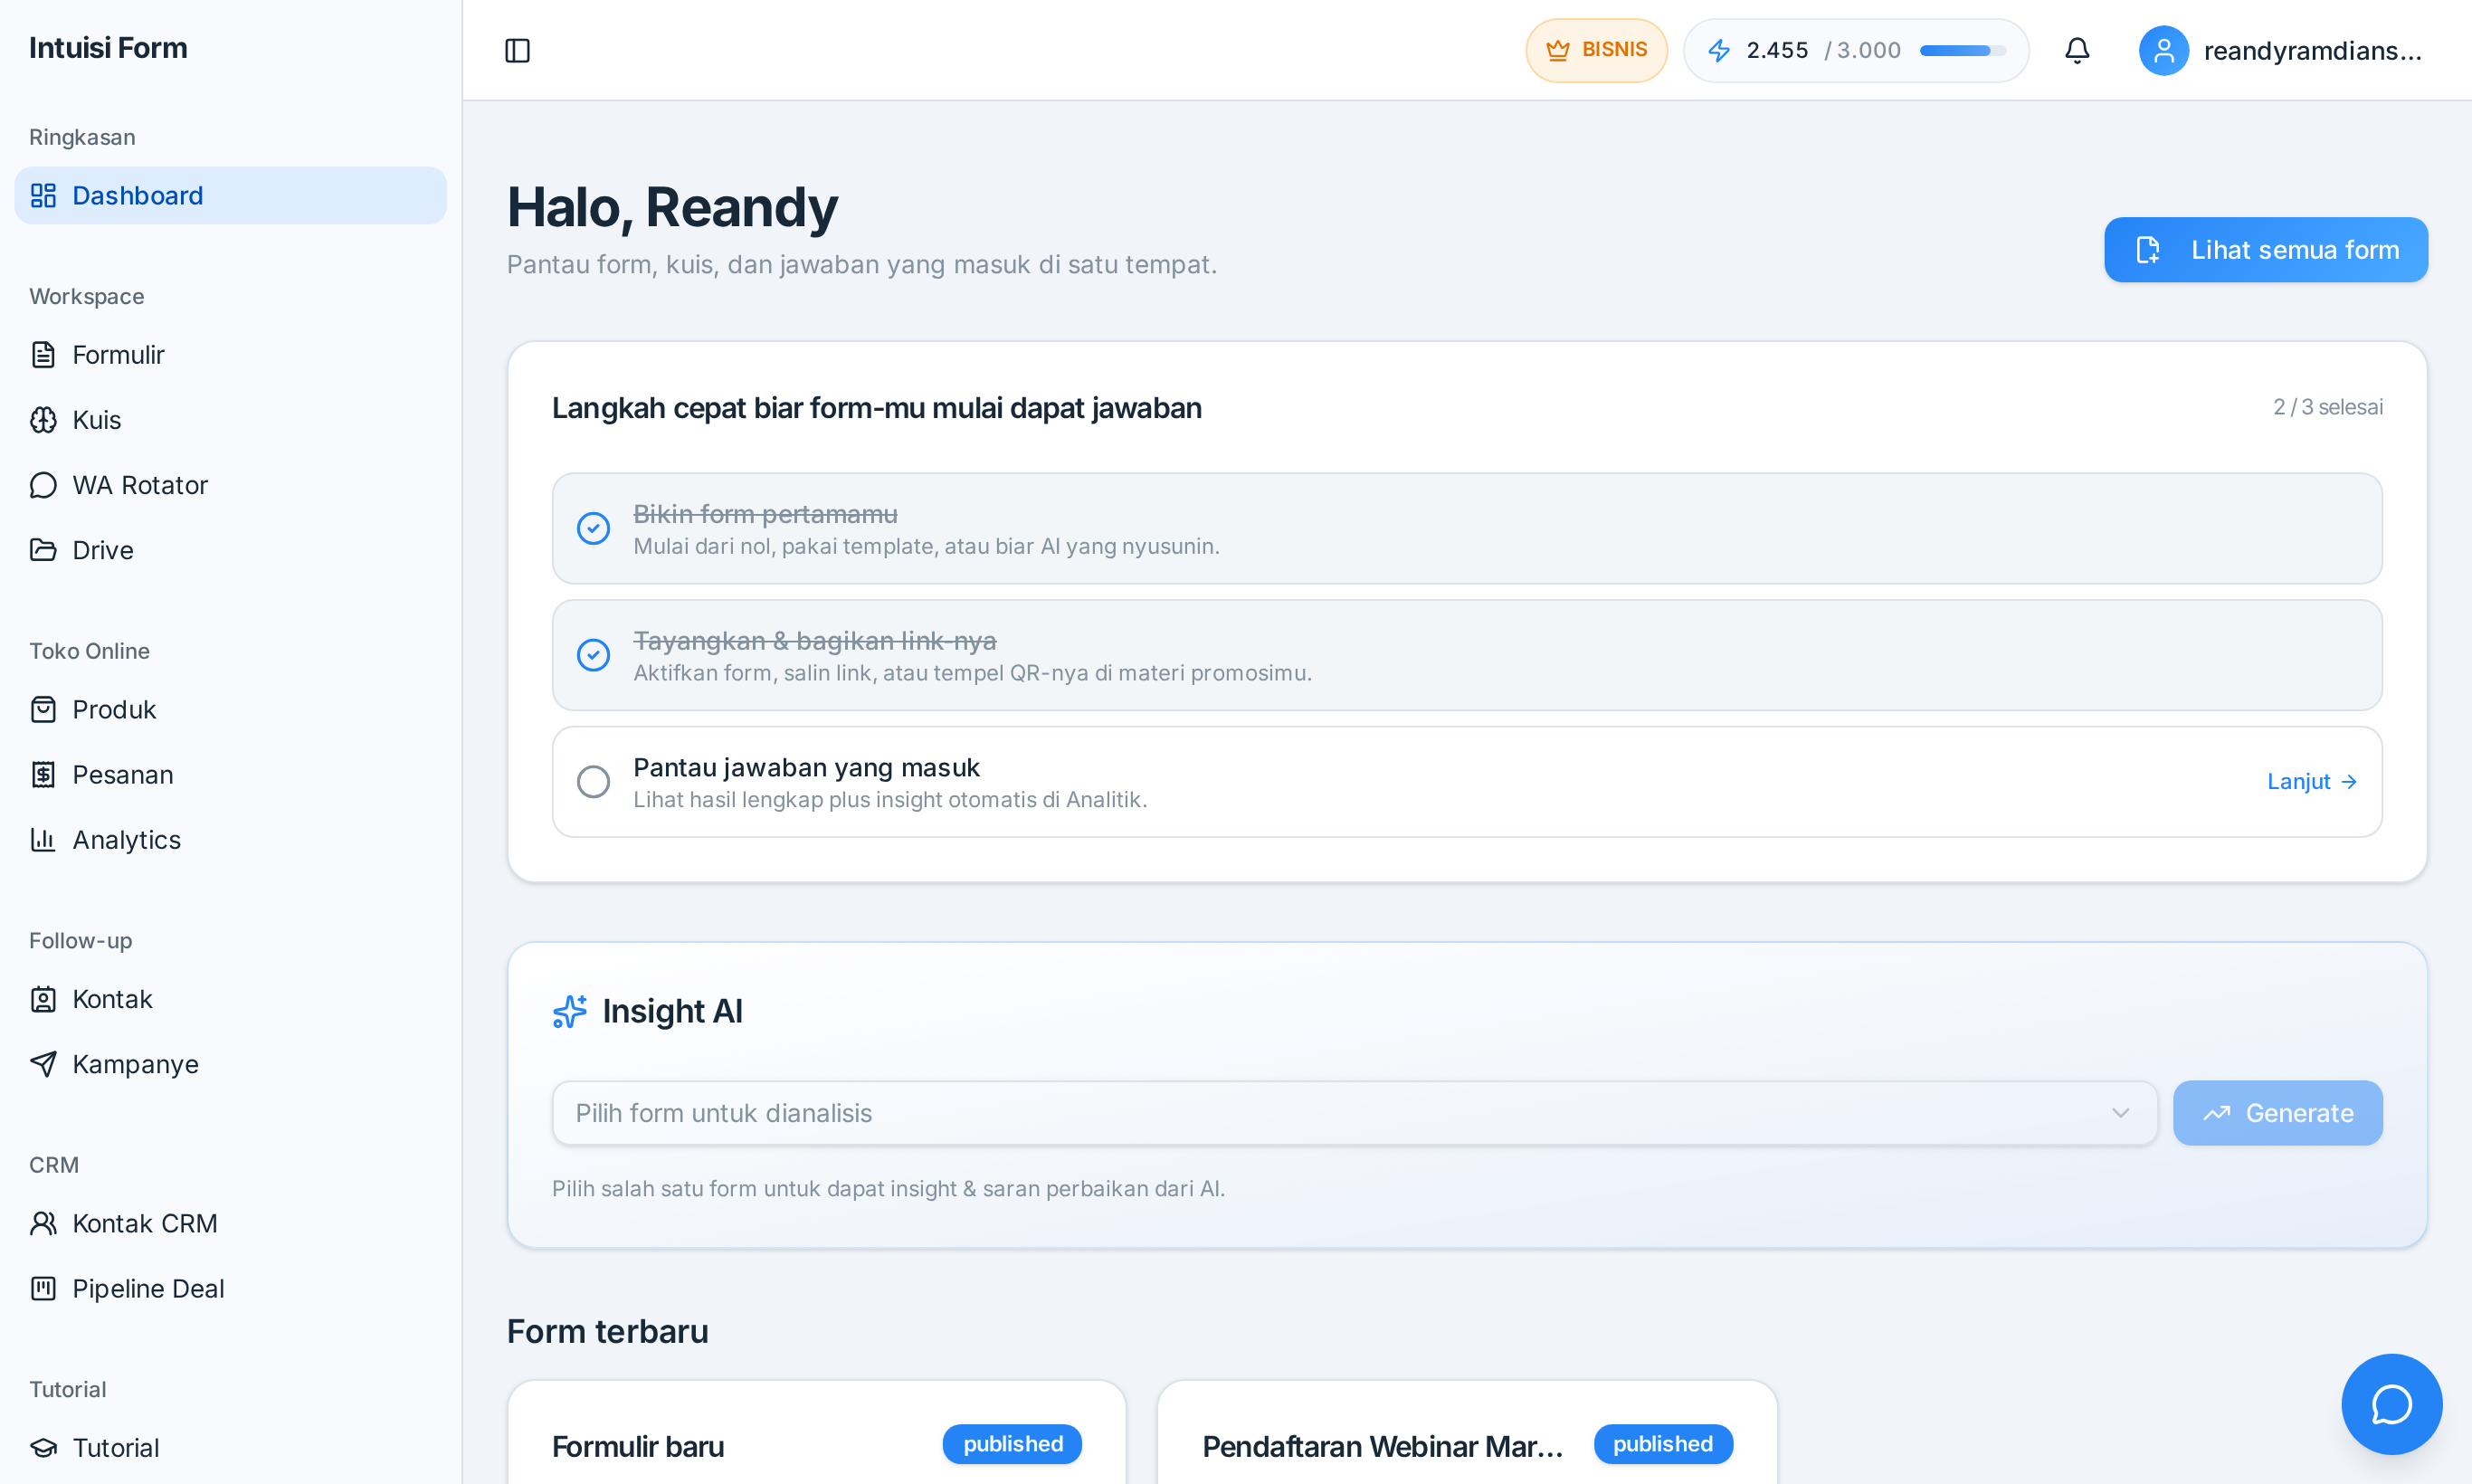
Task: Open the notifications bell
Action: (2077, 50)
